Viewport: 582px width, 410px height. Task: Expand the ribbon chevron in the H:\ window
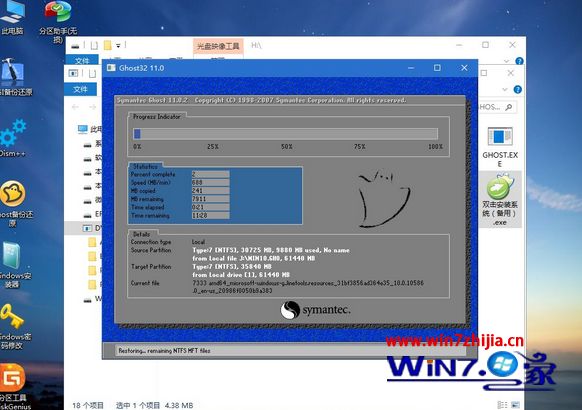pos(506,61)
